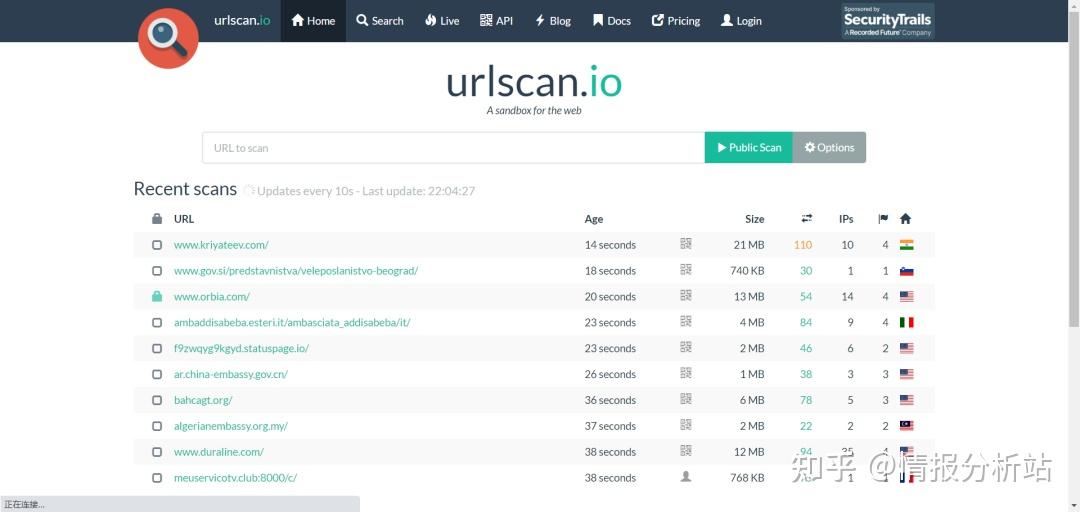
Task: Open the API nav item
Action: pos(497,21)
